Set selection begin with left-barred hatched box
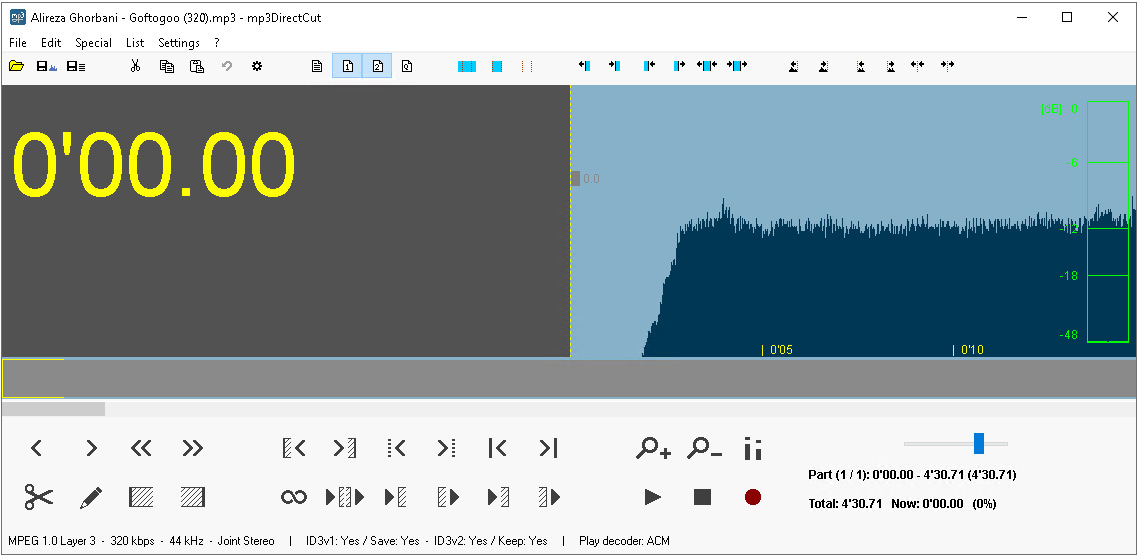This screenshot has width=1142, height=560. point(141,497)
